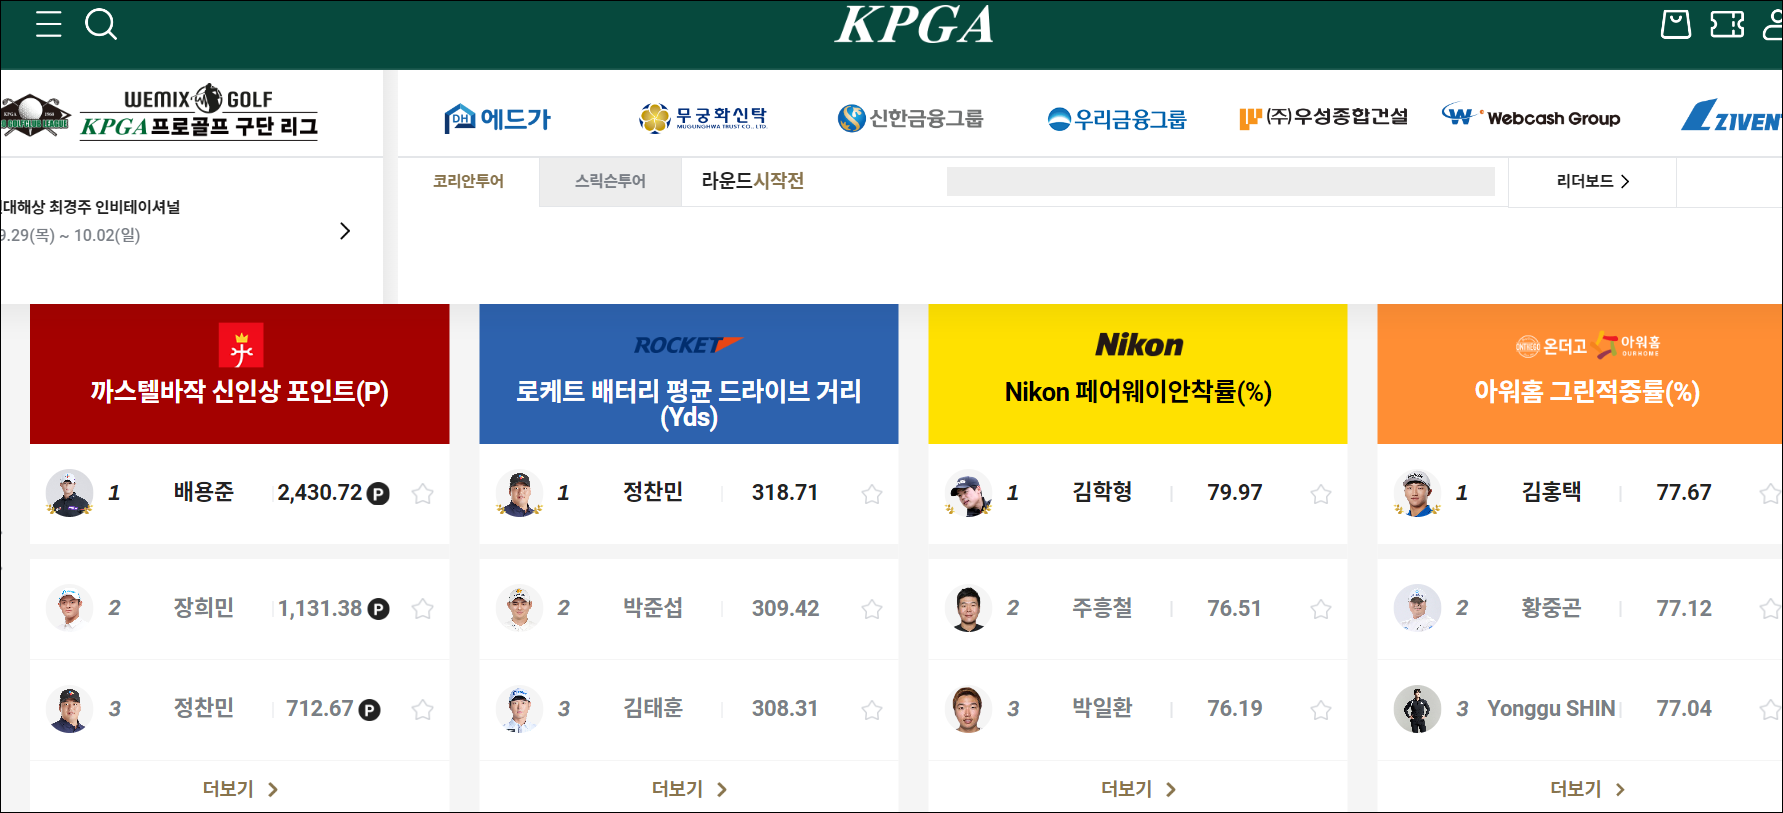Favorite 주흥철 with the star
Viewport: 1783px width, 813px height.
pyautogui.click(x=1321, y=608)
